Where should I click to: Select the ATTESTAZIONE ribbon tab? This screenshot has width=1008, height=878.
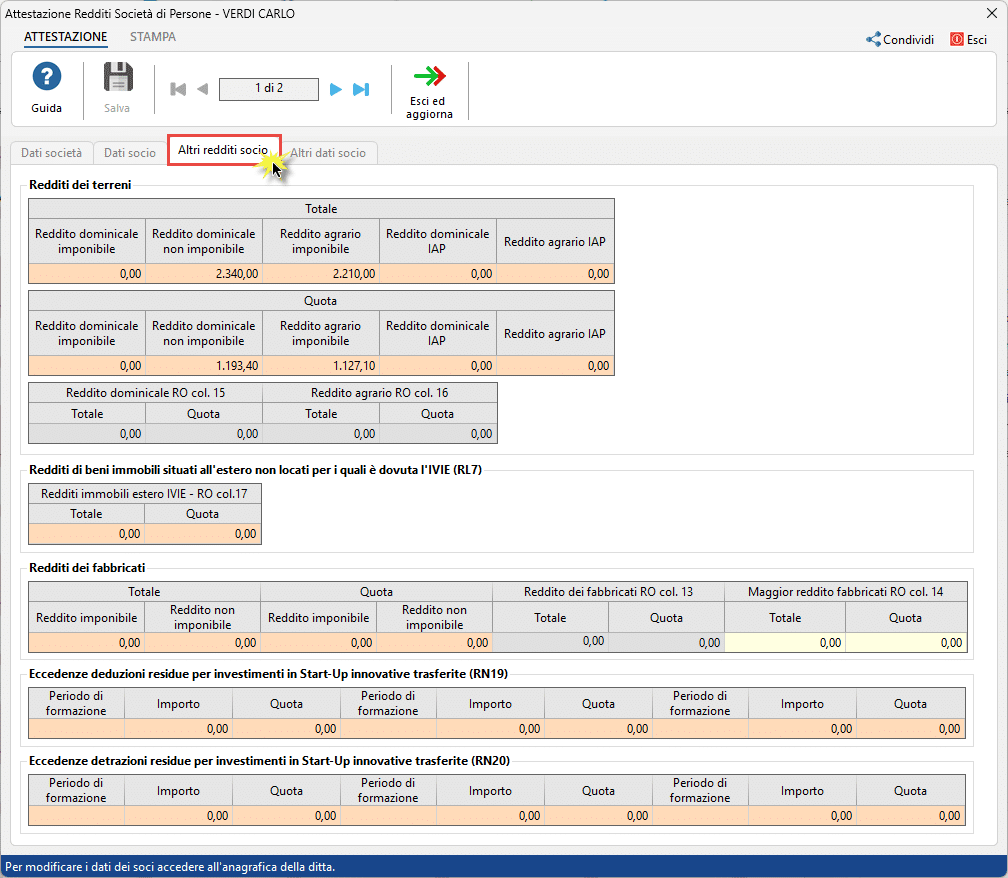coord(66,37)
